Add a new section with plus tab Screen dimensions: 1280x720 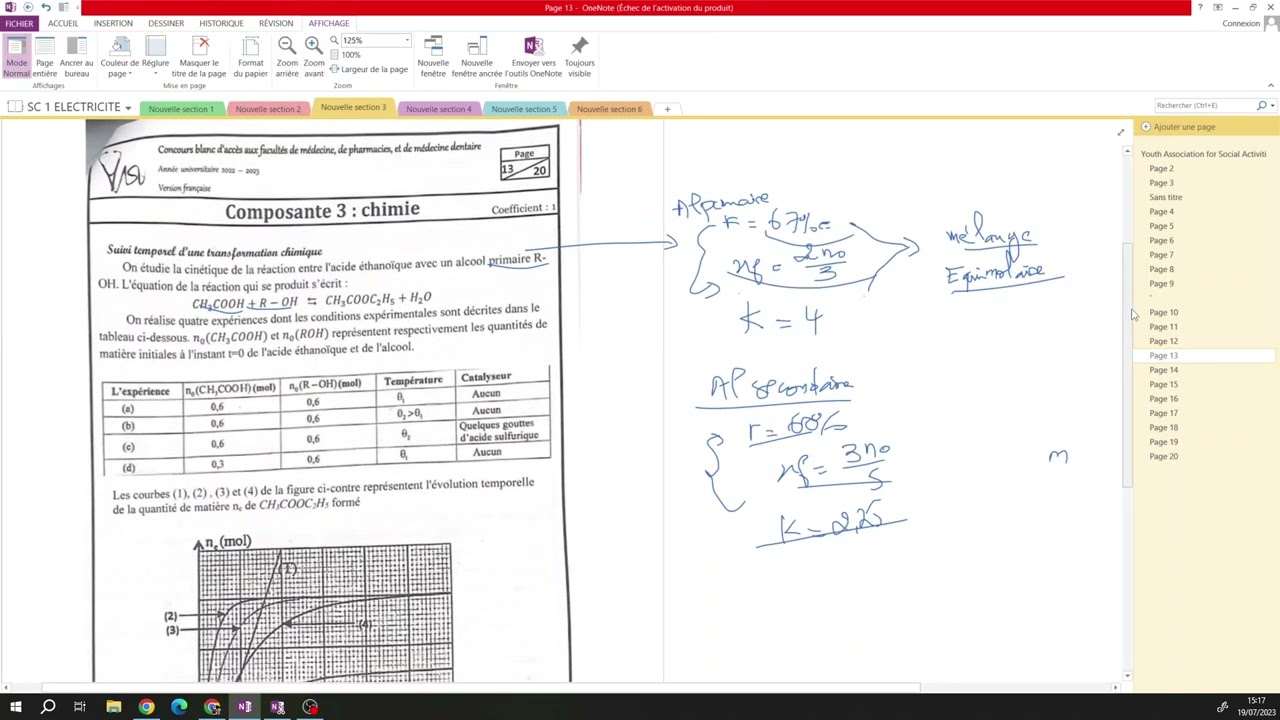point(667,109)
